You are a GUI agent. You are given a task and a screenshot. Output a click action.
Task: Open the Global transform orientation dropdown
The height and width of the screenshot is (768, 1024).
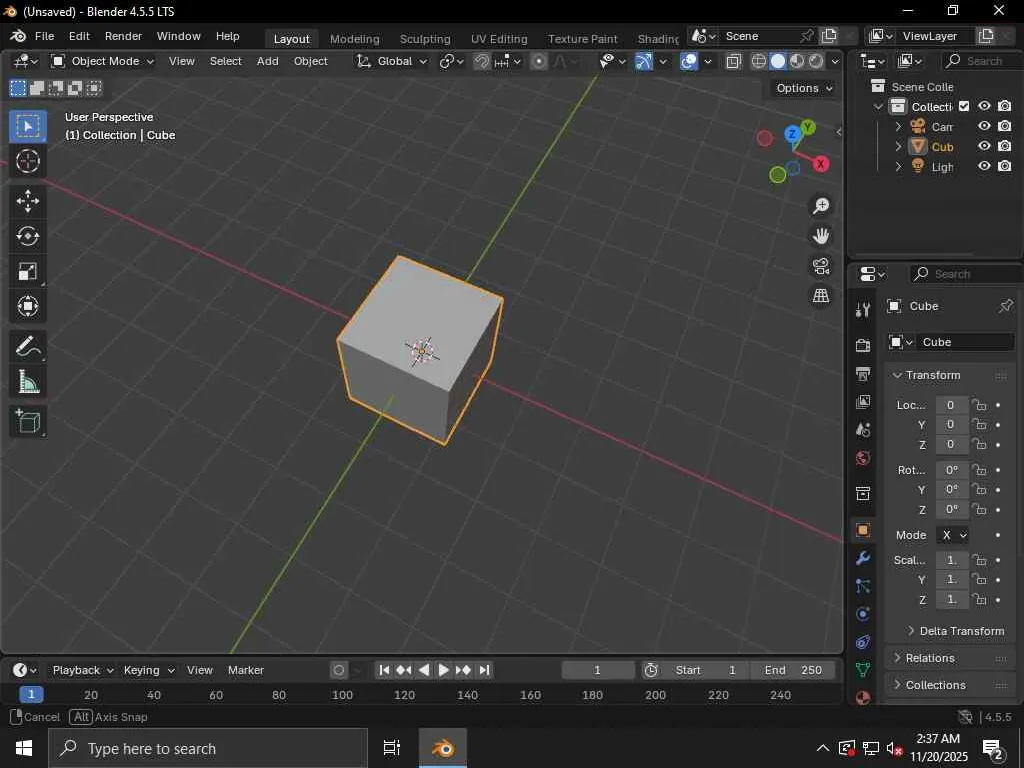(x=392, y=61)
